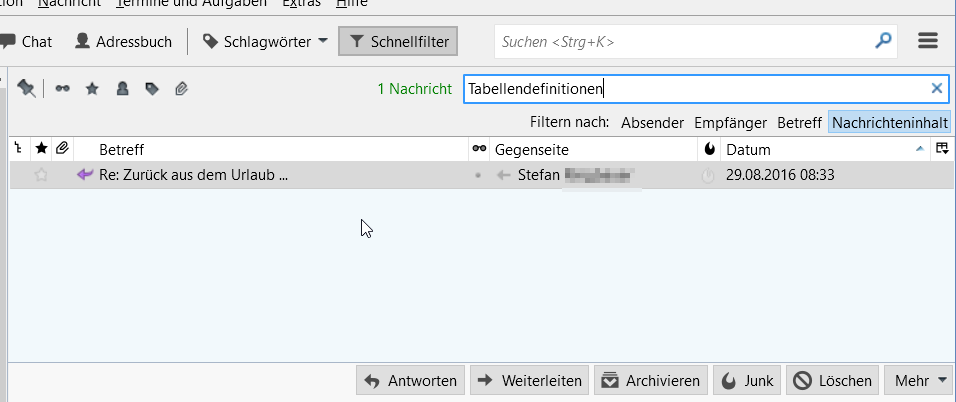Filter messages by tags icon
The image size is (956, 402).
152,88
